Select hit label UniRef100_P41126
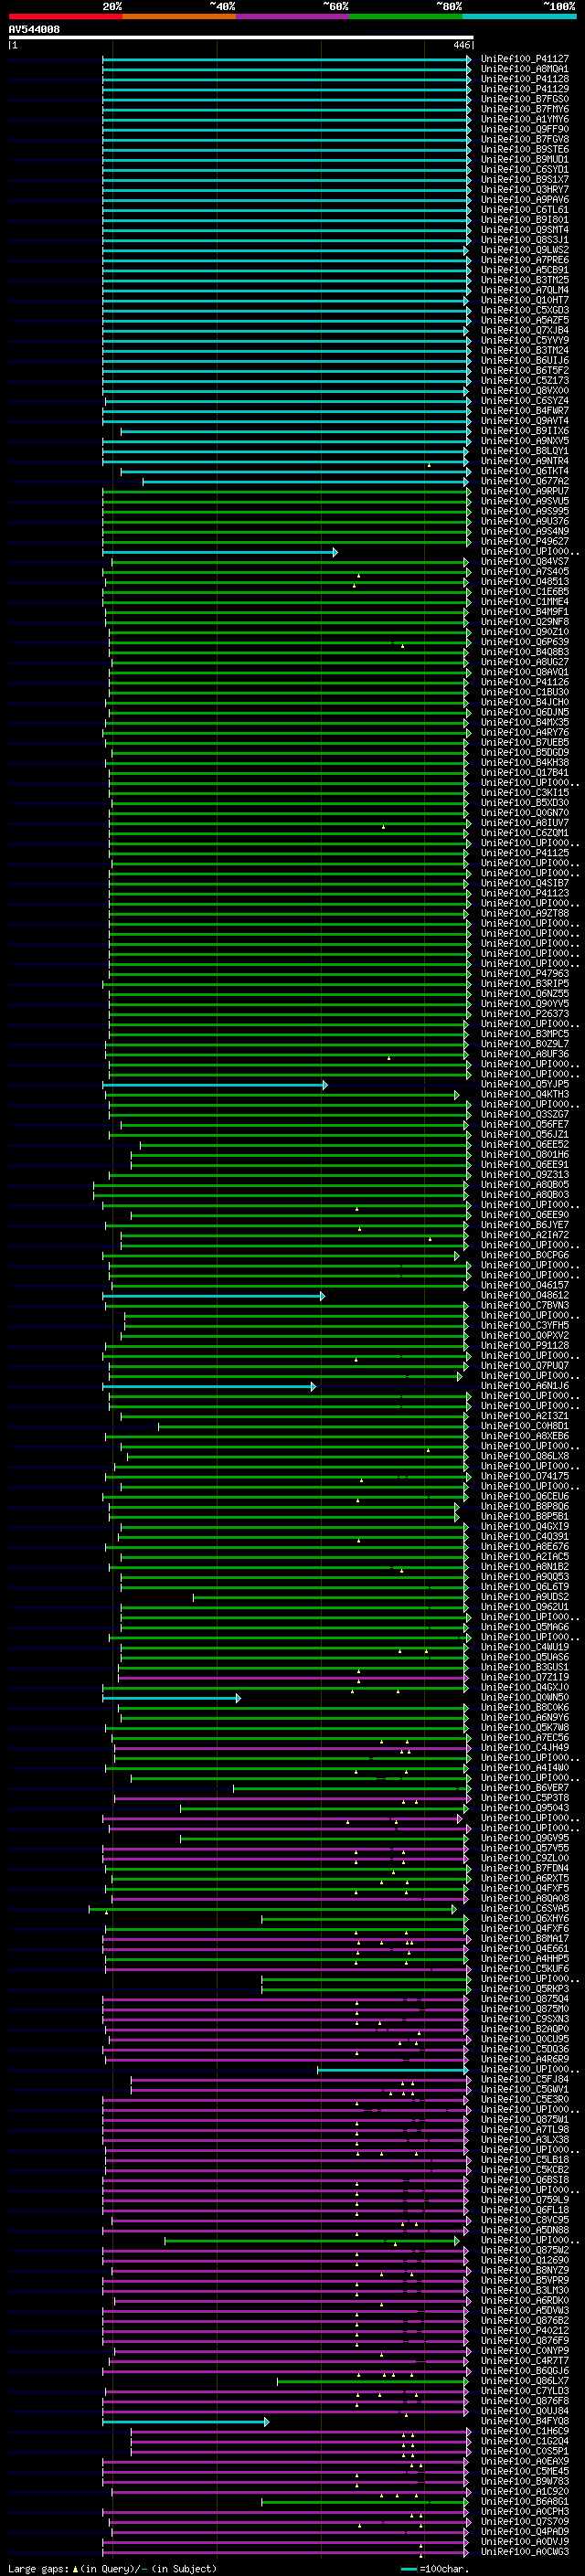This screenshot has width=585, height=2576. pyautogui.click(x=525, y=682)
